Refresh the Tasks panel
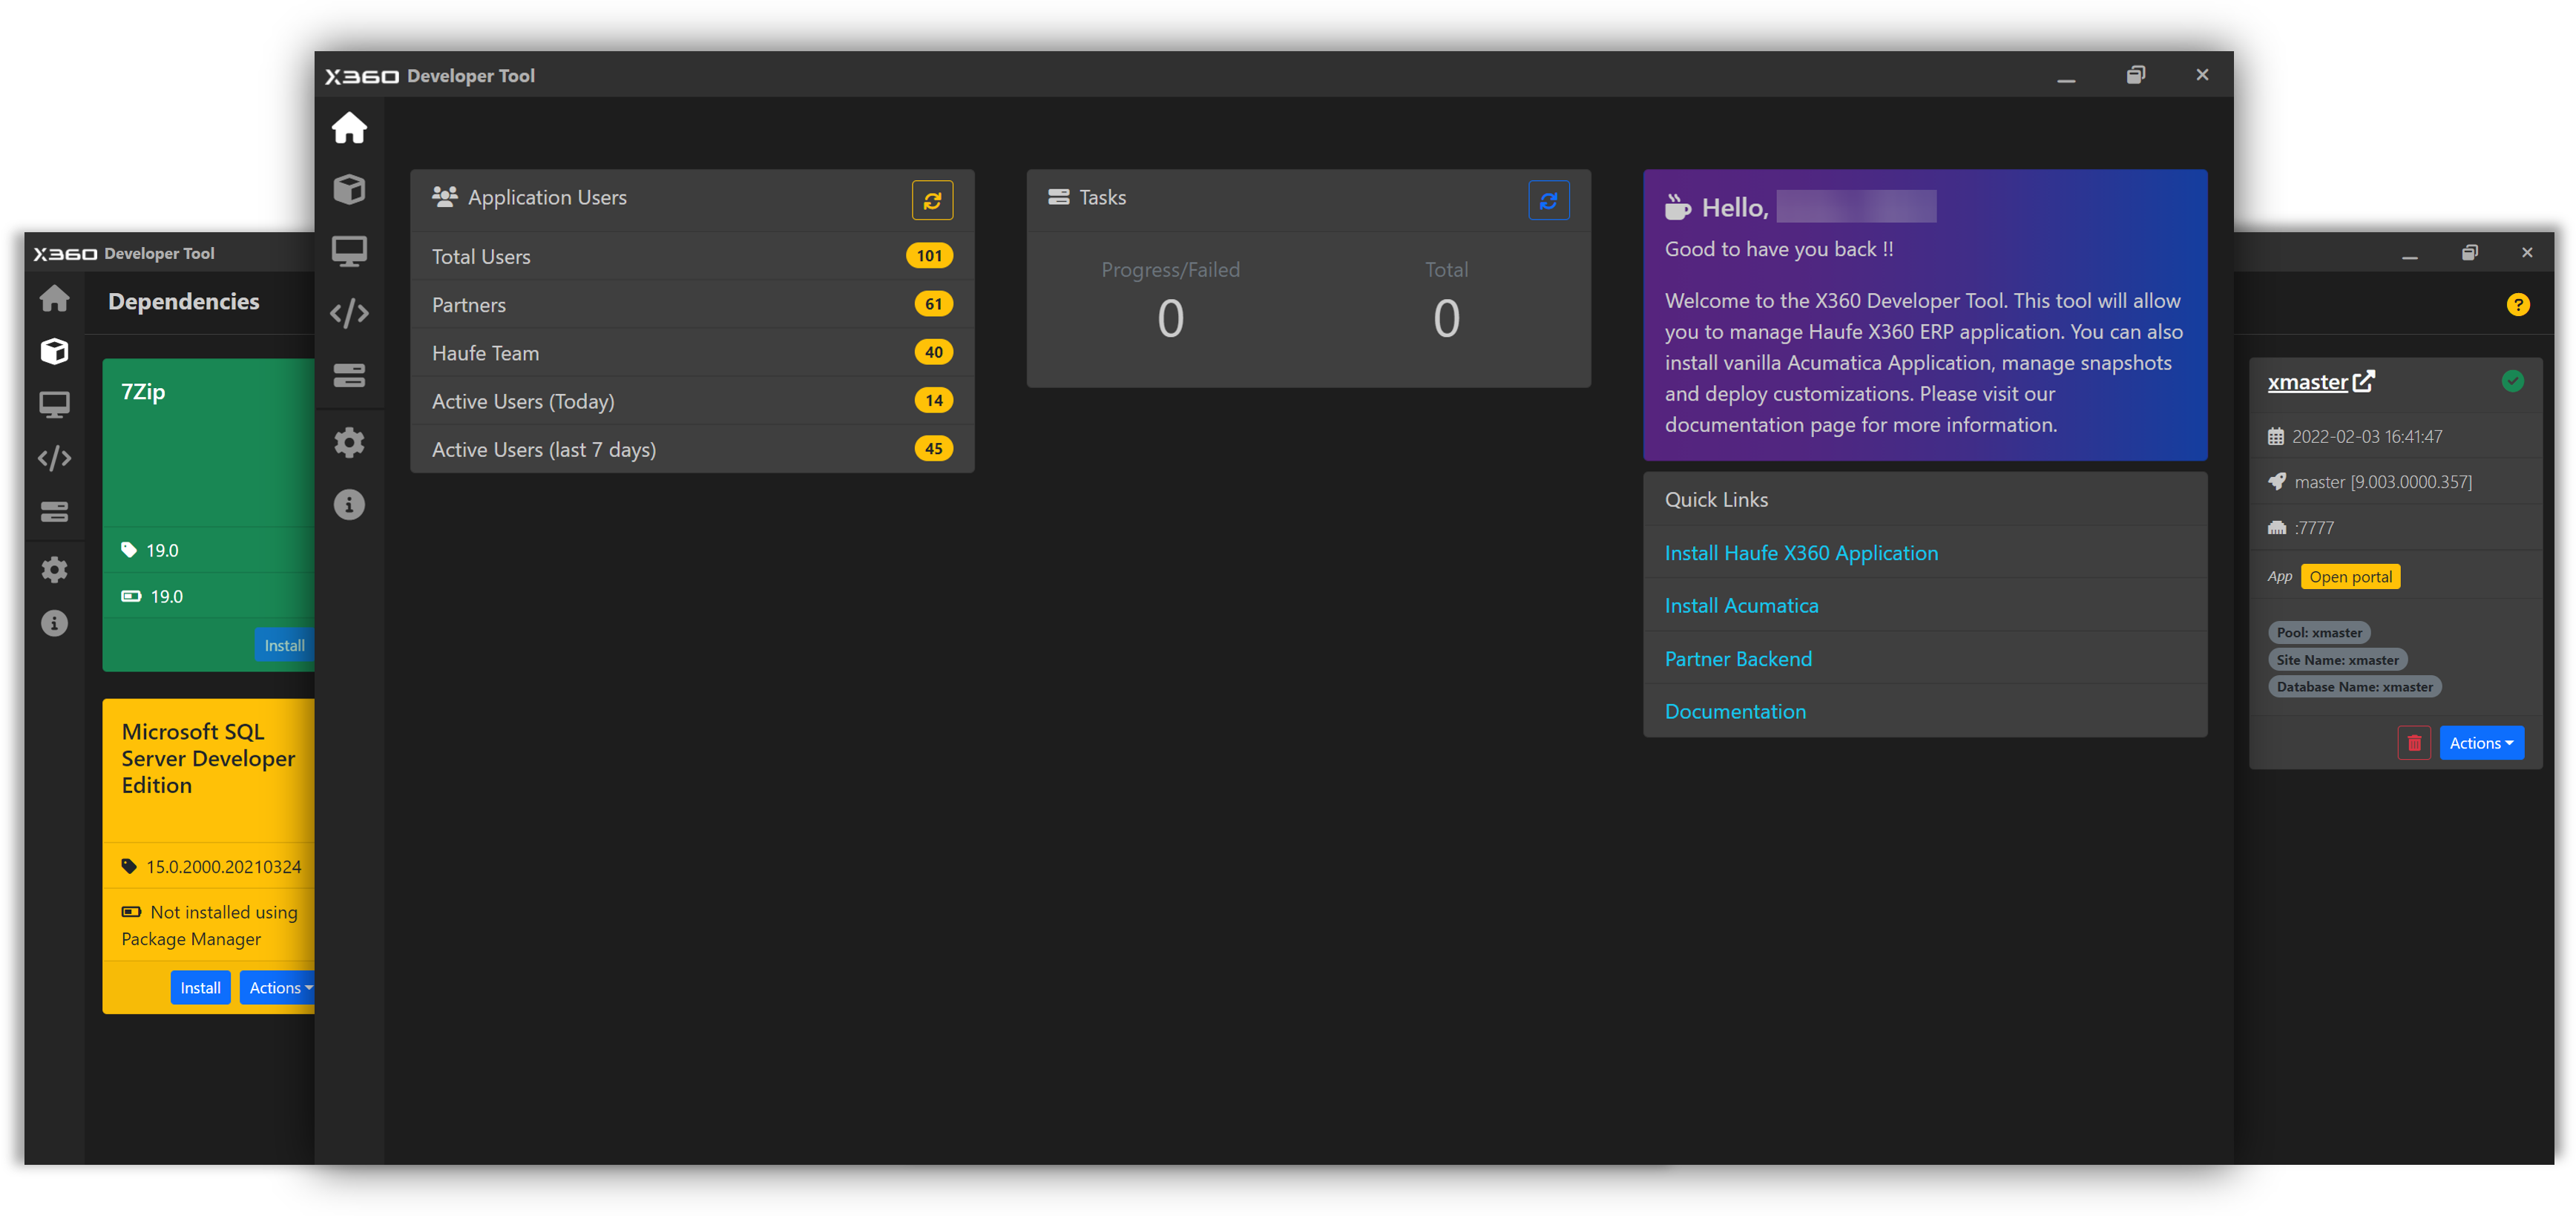Screen dimensions: 2576x1216 [1548, 200]
